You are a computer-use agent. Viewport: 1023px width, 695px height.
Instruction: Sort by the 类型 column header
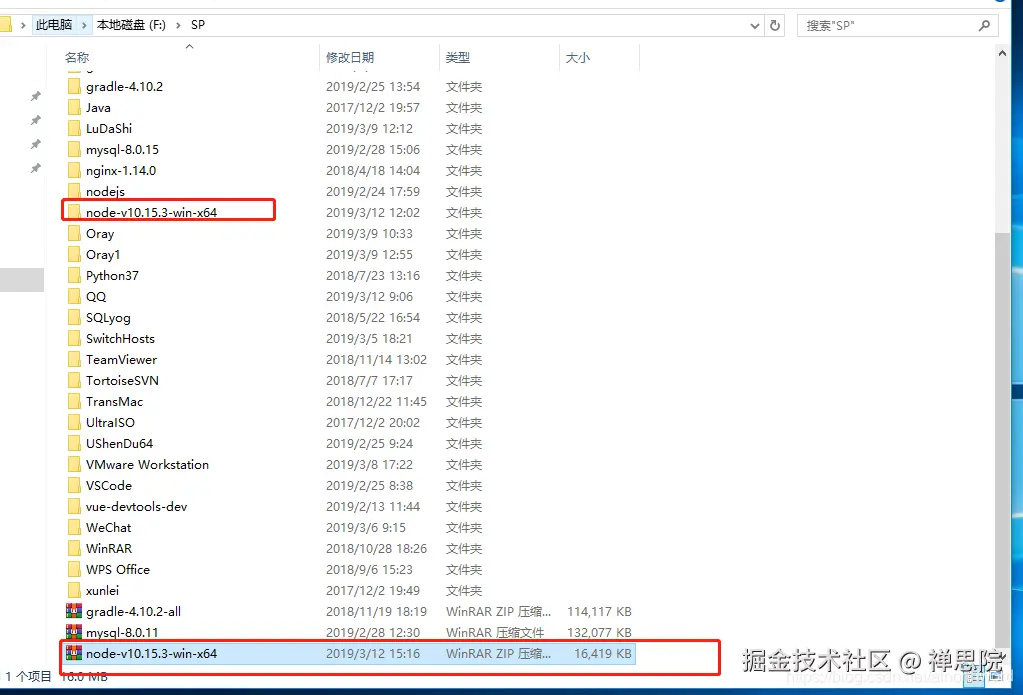click(457, 57)
